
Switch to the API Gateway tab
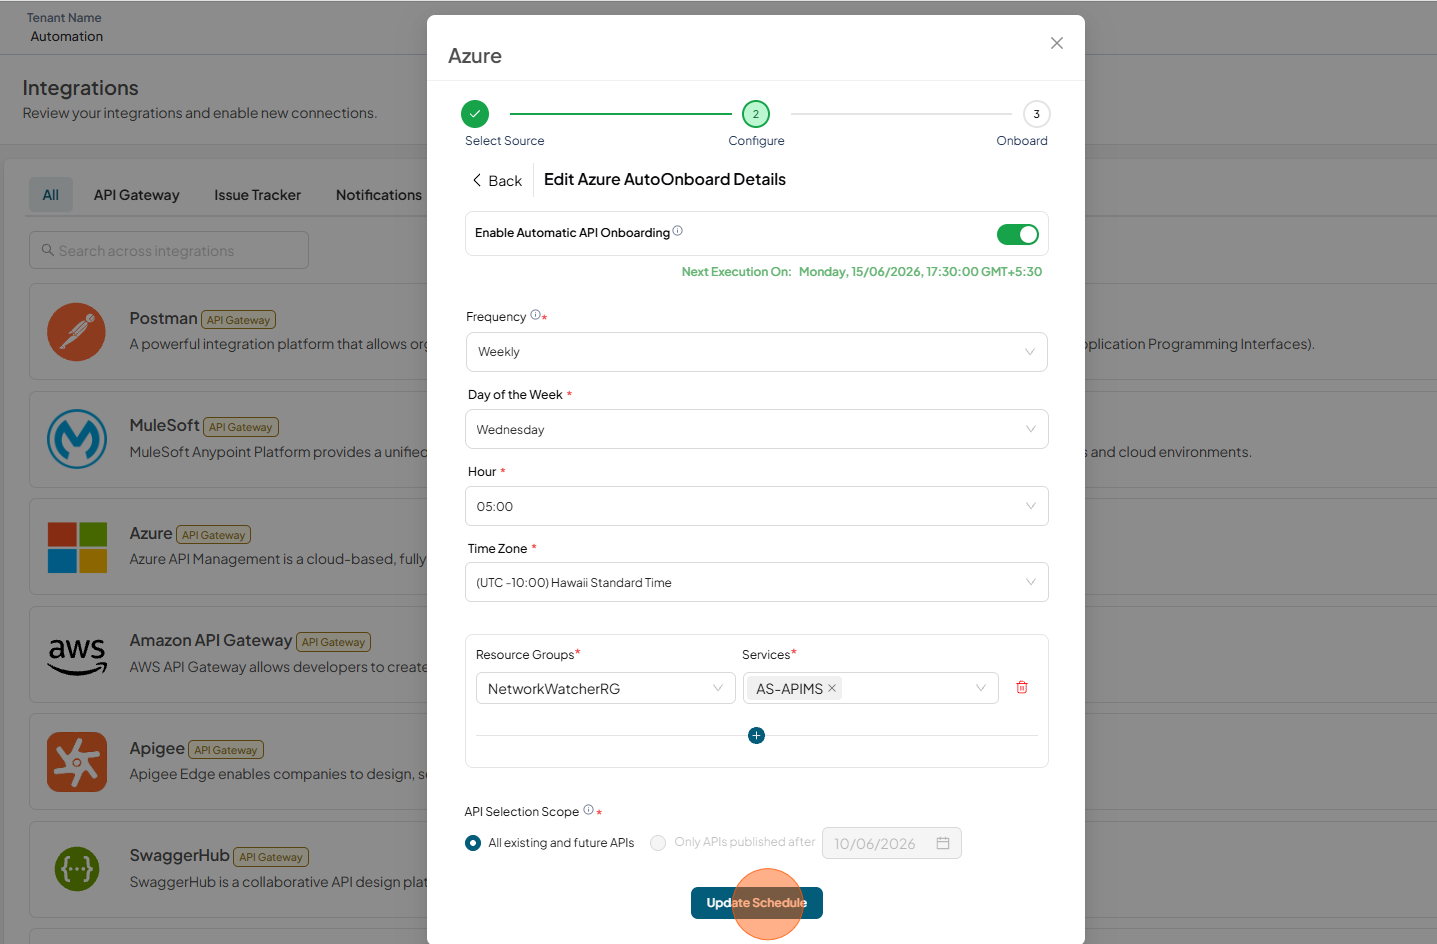(x=137, y=195)
